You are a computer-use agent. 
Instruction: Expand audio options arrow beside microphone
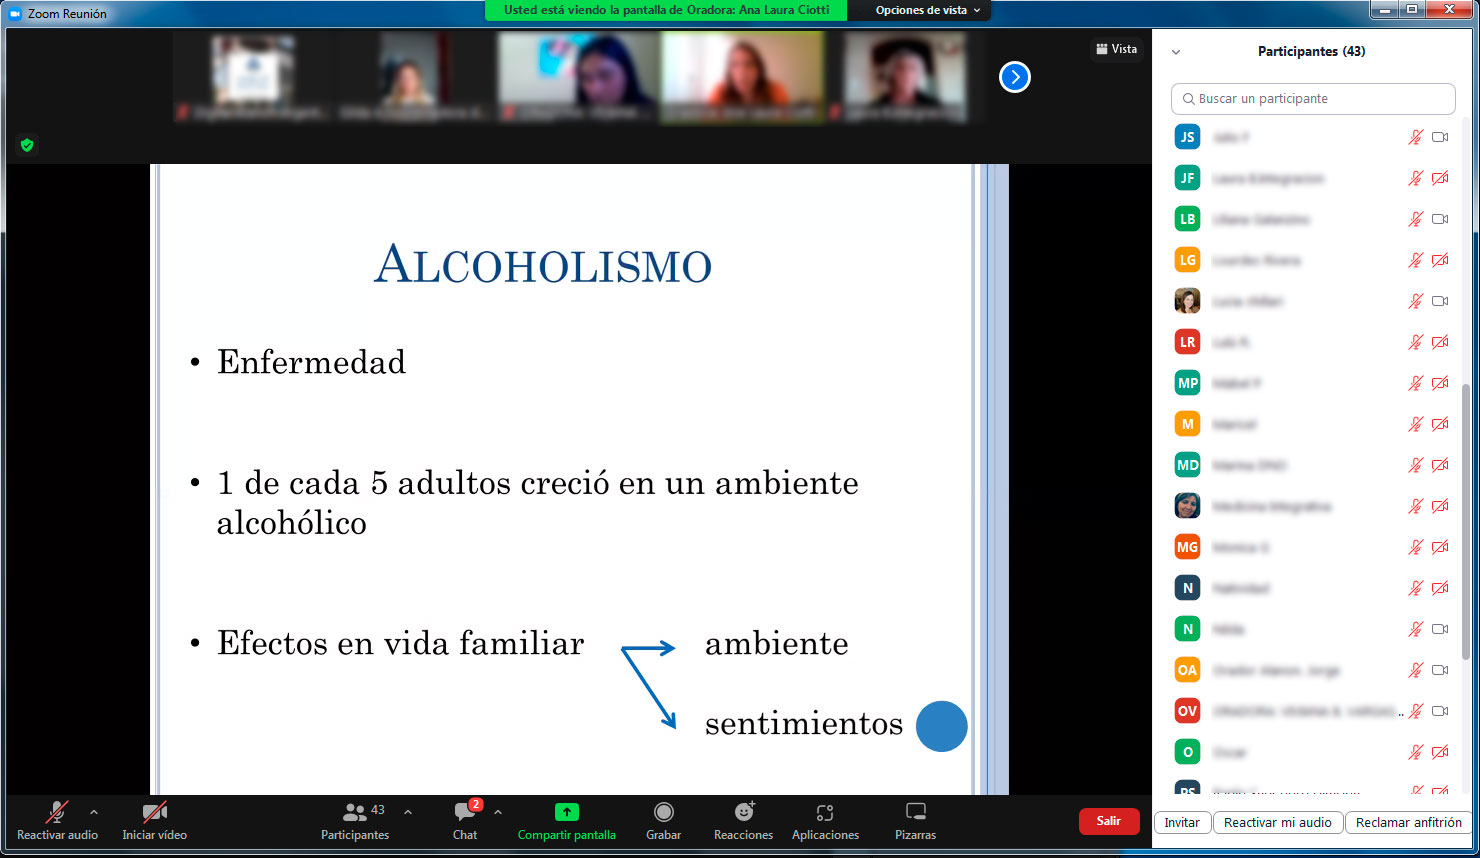pyautogui.click(x=94, y=812)
